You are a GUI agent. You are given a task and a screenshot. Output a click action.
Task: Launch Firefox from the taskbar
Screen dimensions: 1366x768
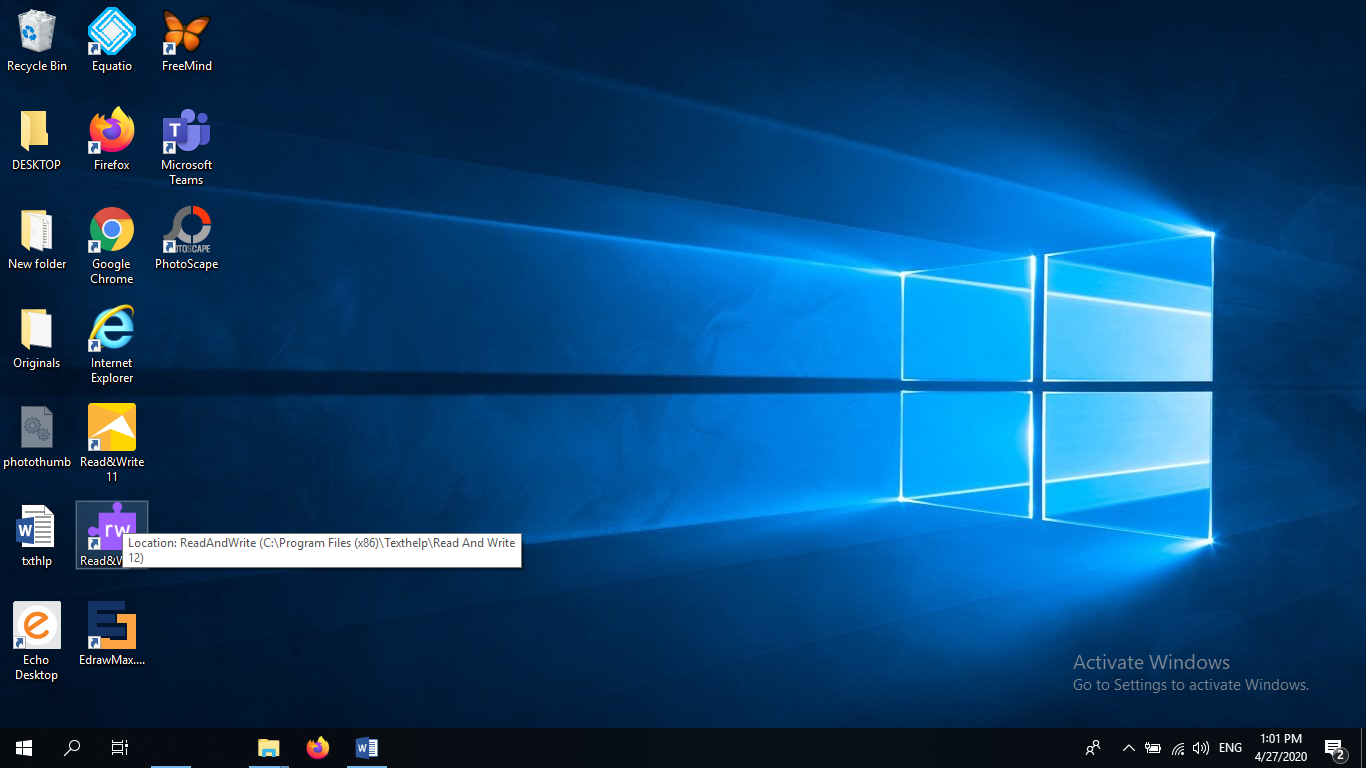click(x=318, y=748)
